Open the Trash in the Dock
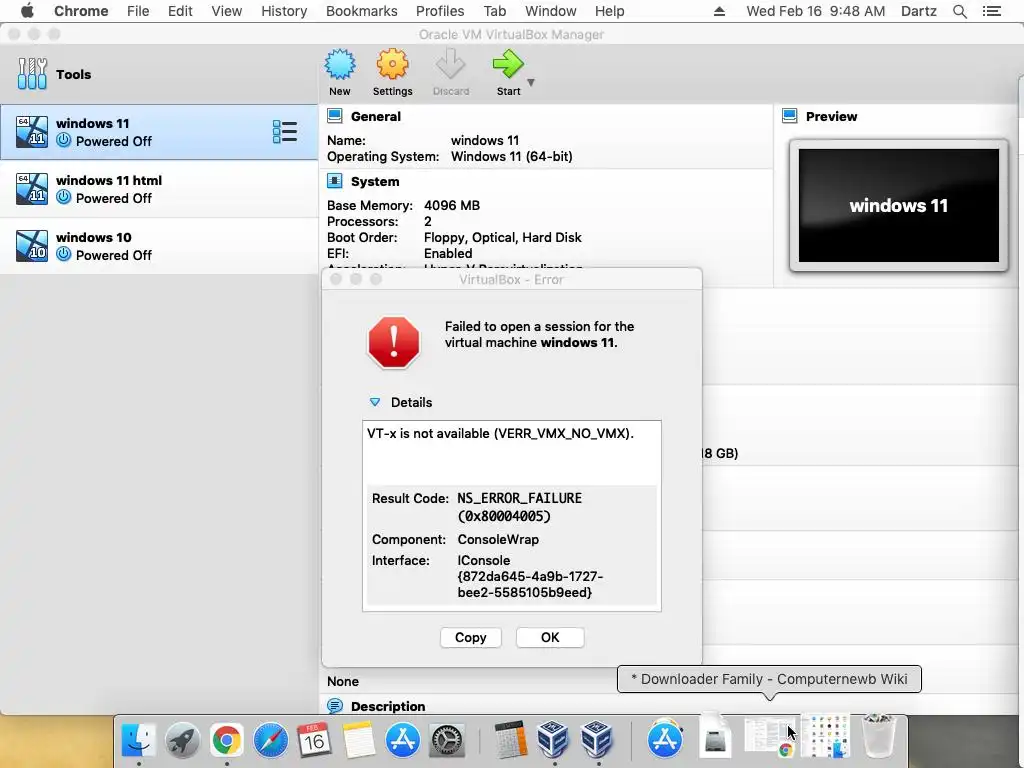The image size is (1024, 768). (x=878, y=737)
